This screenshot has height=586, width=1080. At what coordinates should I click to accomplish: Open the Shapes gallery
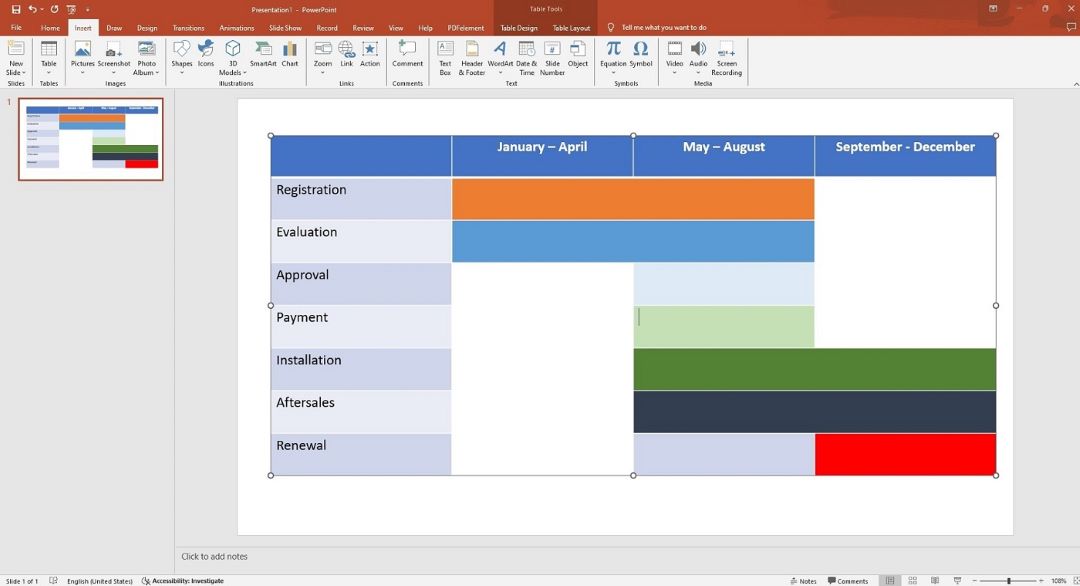182,49
